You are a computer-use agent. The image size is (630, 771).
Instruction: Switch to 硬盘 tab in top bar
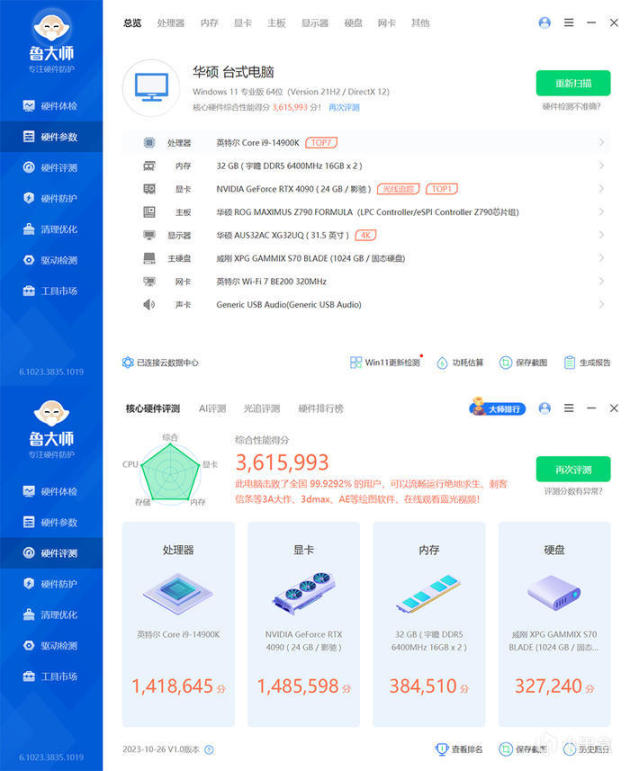point(353,23)
